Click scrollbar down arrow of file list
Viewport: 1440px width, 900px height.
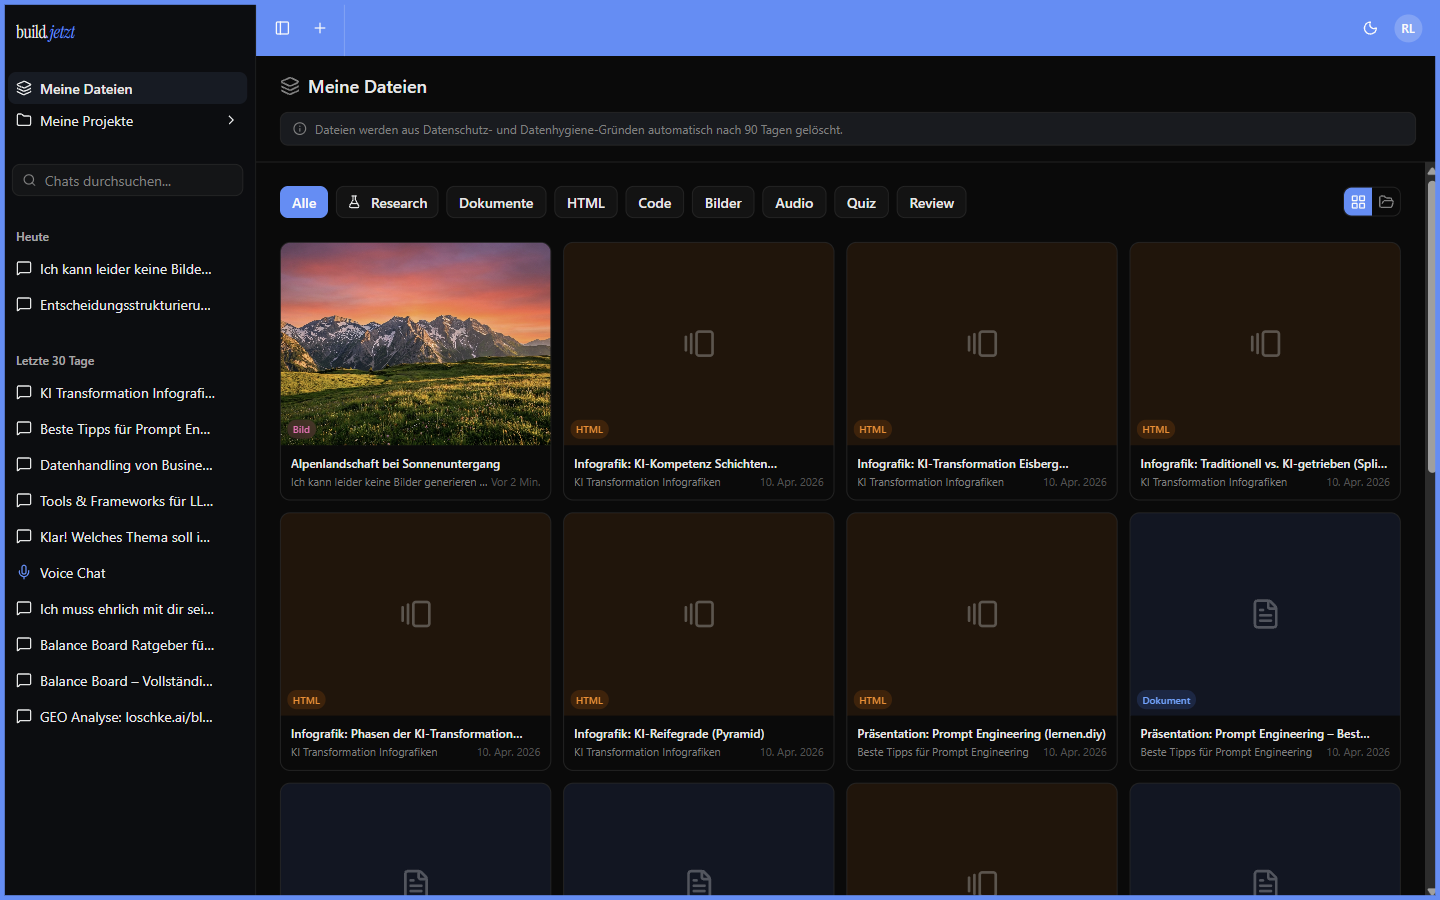(x=1431, y=890)
